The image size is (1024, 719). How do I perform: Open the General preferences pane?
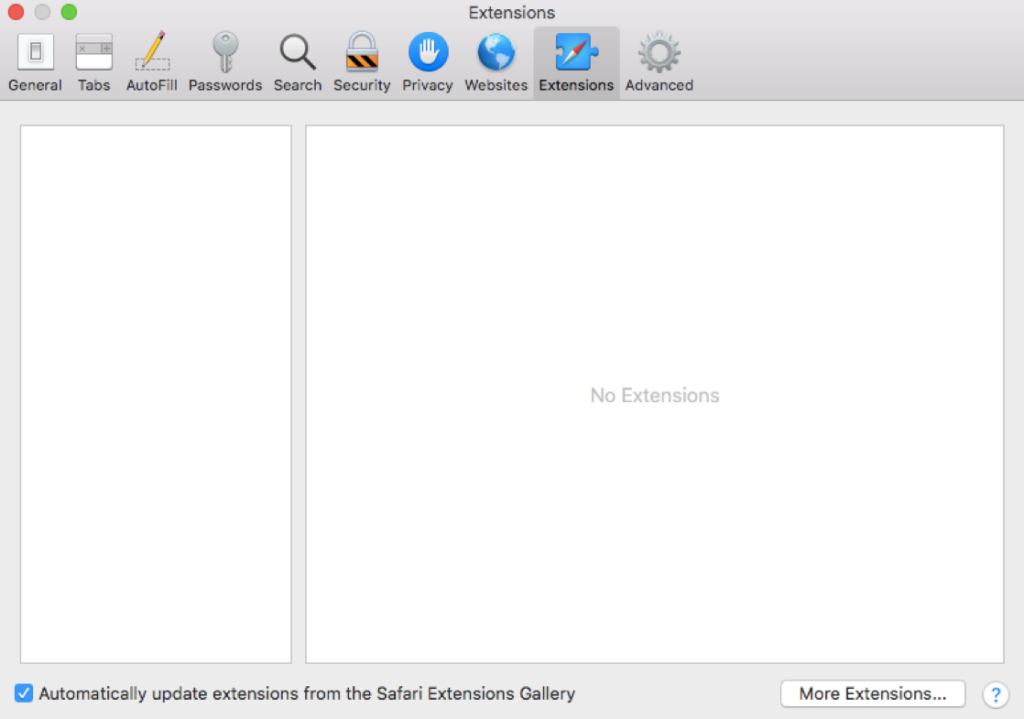pyautogui.click(x=35, y=62)
